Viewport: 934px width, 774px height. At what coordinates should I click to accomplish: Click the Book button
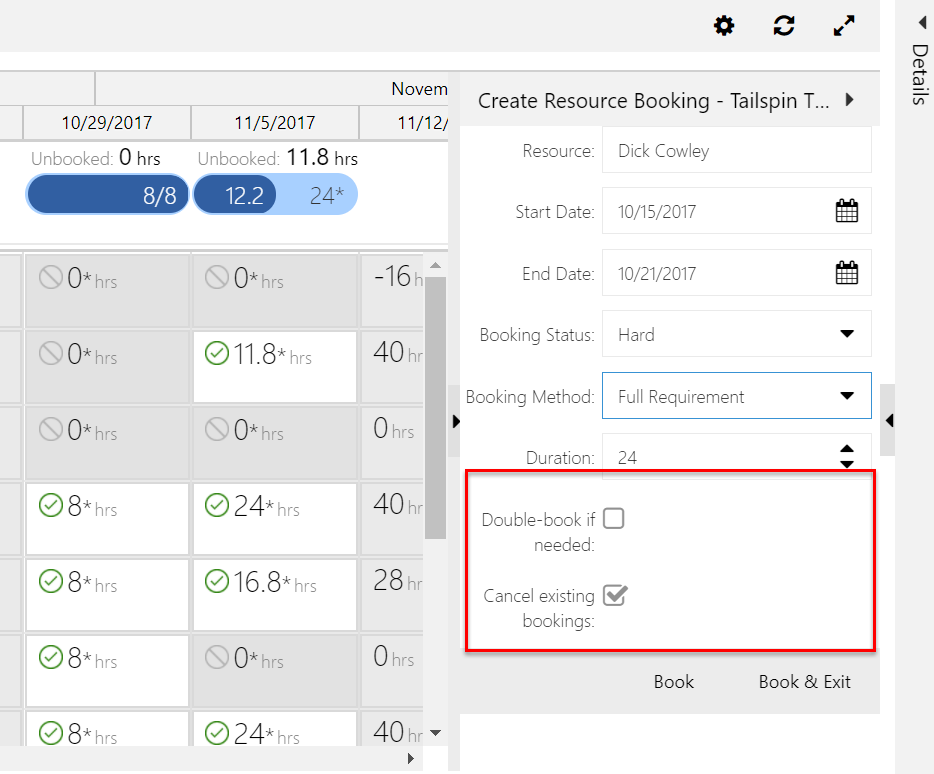[673, 682]
